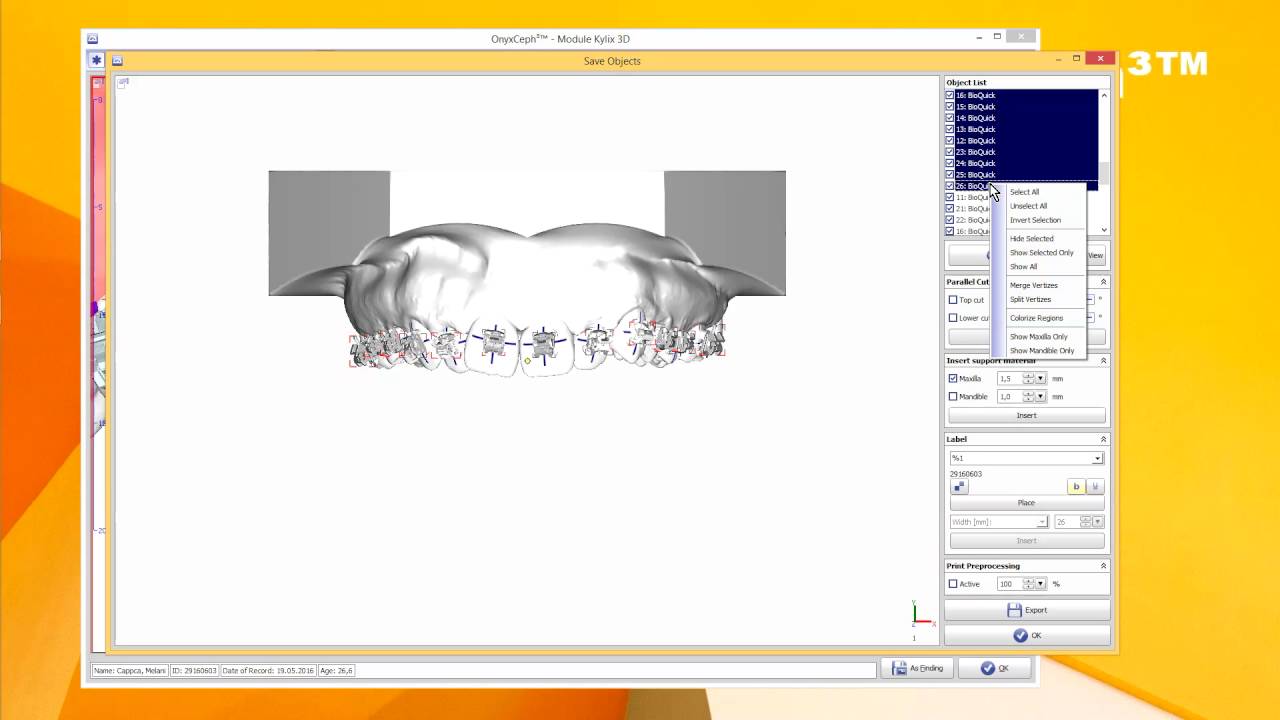Enable Print Preprocessing Active checkbox
The width and height of the screenshot is (1280, 720).
point(953,584)
